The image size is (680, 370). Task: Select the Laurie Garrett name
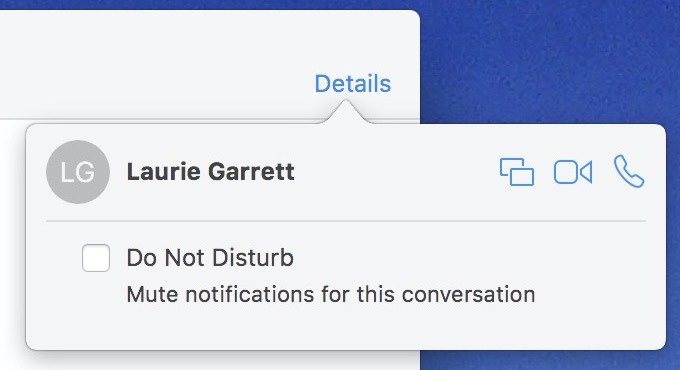[210, 172]
